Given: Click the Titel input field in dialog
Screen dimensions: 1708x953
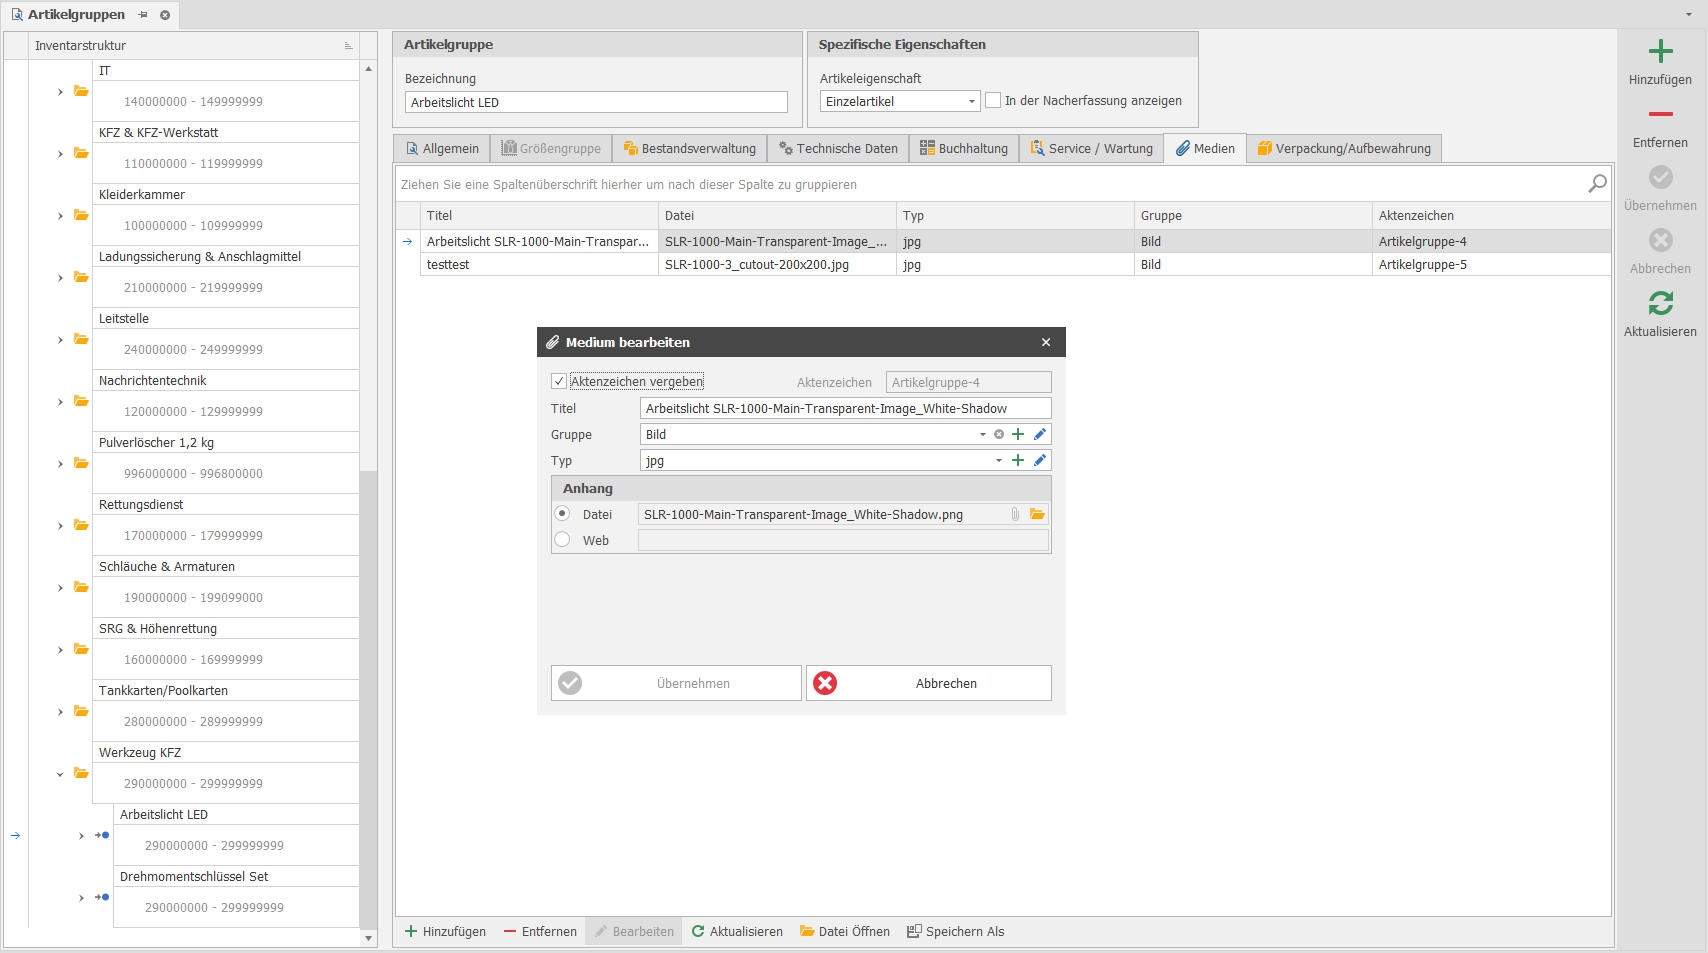Looking at the screenshot, I should (x=844, y=408).
